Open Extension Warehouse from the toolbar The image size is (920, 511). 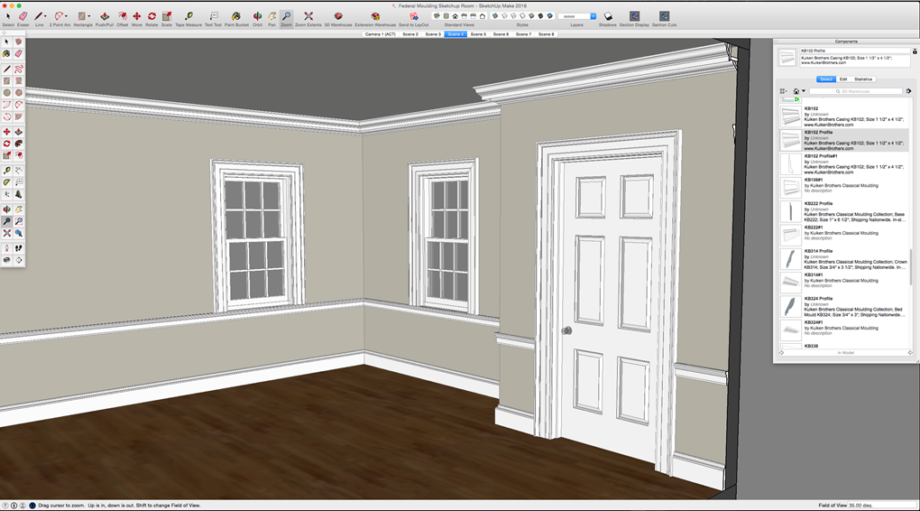tap(375, 17)
